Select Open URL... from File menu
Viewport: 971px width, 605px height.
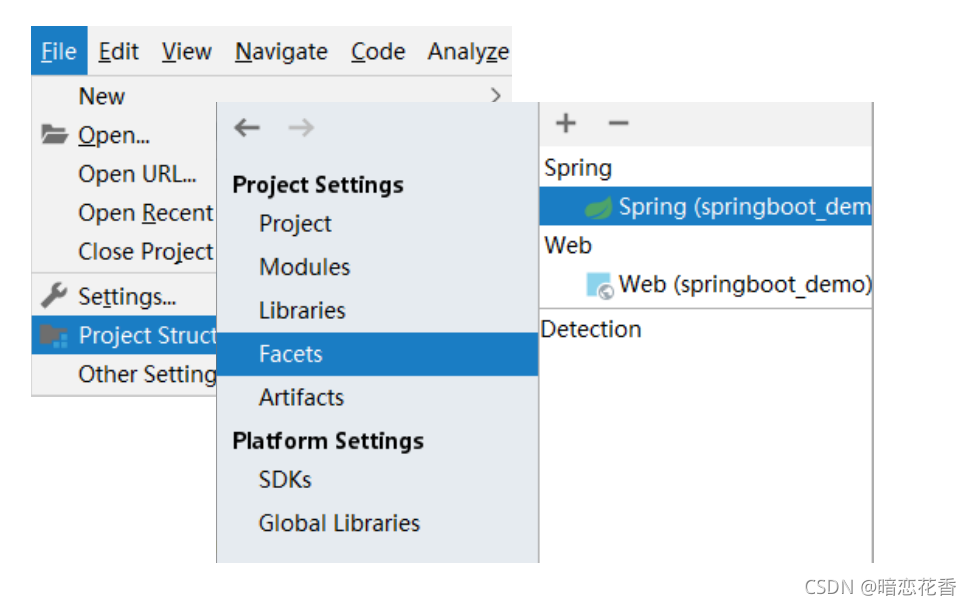(x=137, y=174)
